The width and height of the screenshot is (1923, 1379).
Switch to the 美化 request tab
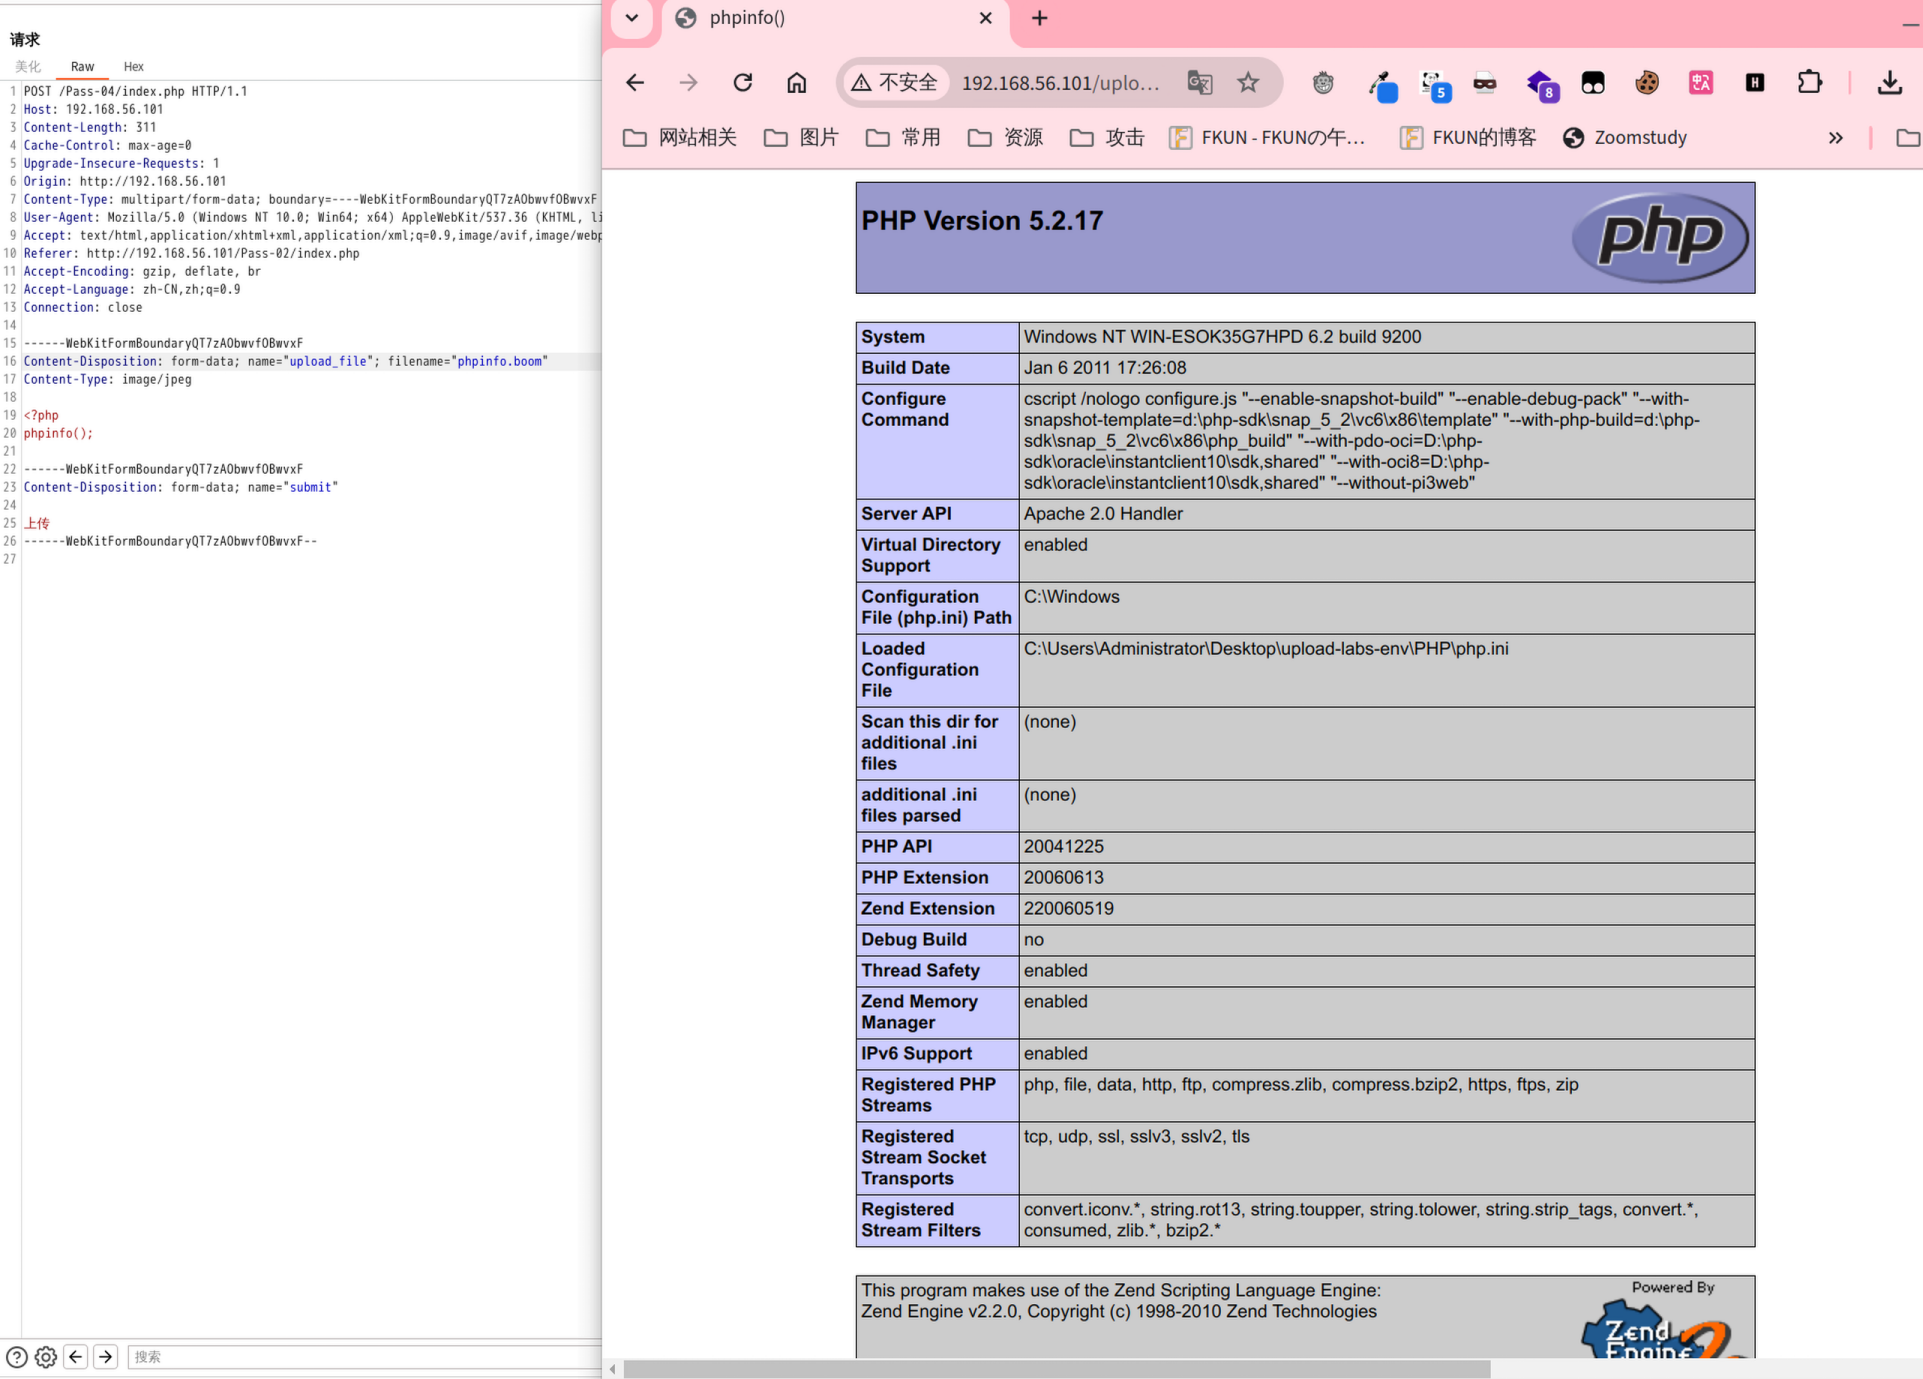[28, 67]
